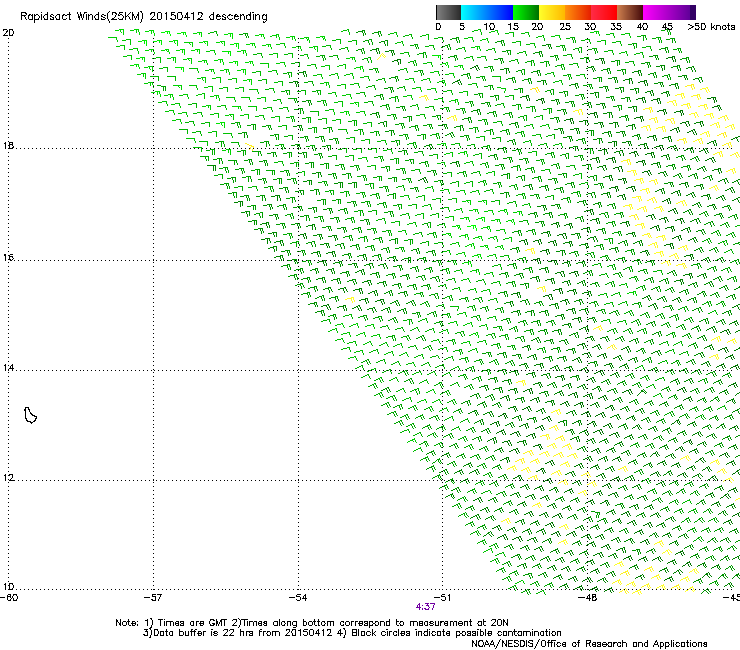Click the yellow 20-25 knots color segment
740x650 pixels.
552,12
